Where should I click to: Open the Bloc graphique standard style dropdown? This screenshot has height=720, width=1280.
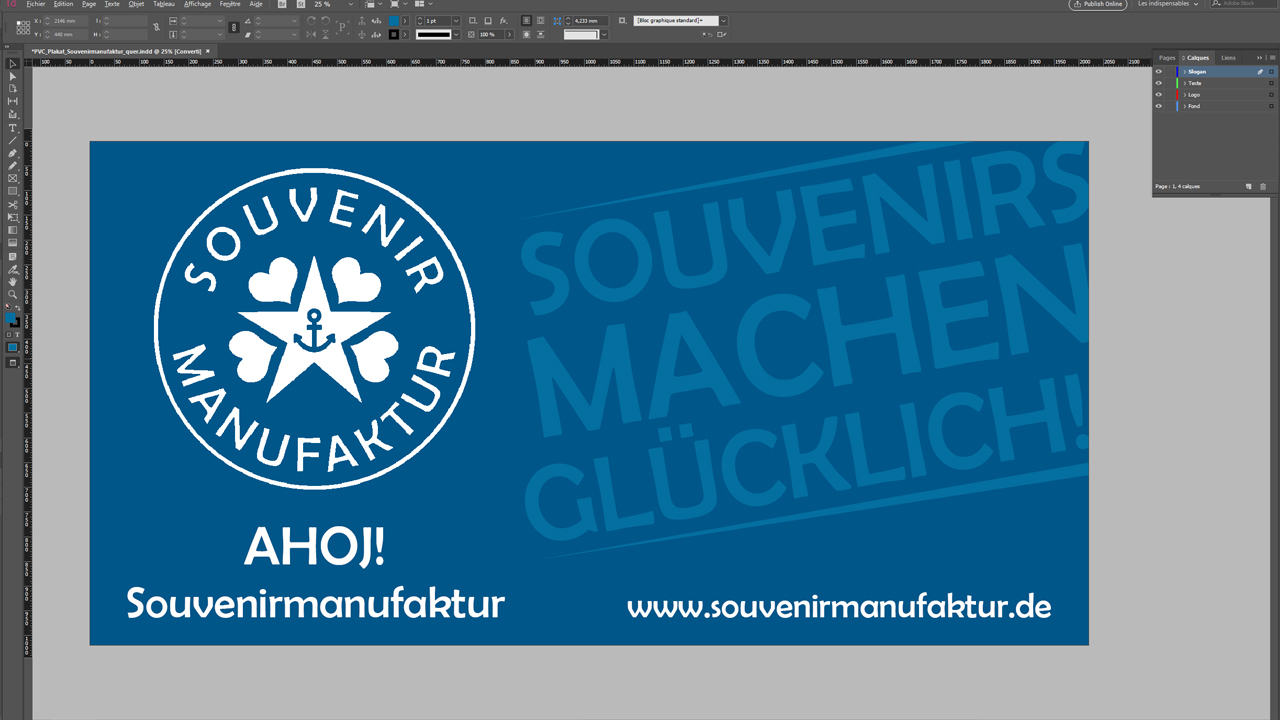point(724,20)
